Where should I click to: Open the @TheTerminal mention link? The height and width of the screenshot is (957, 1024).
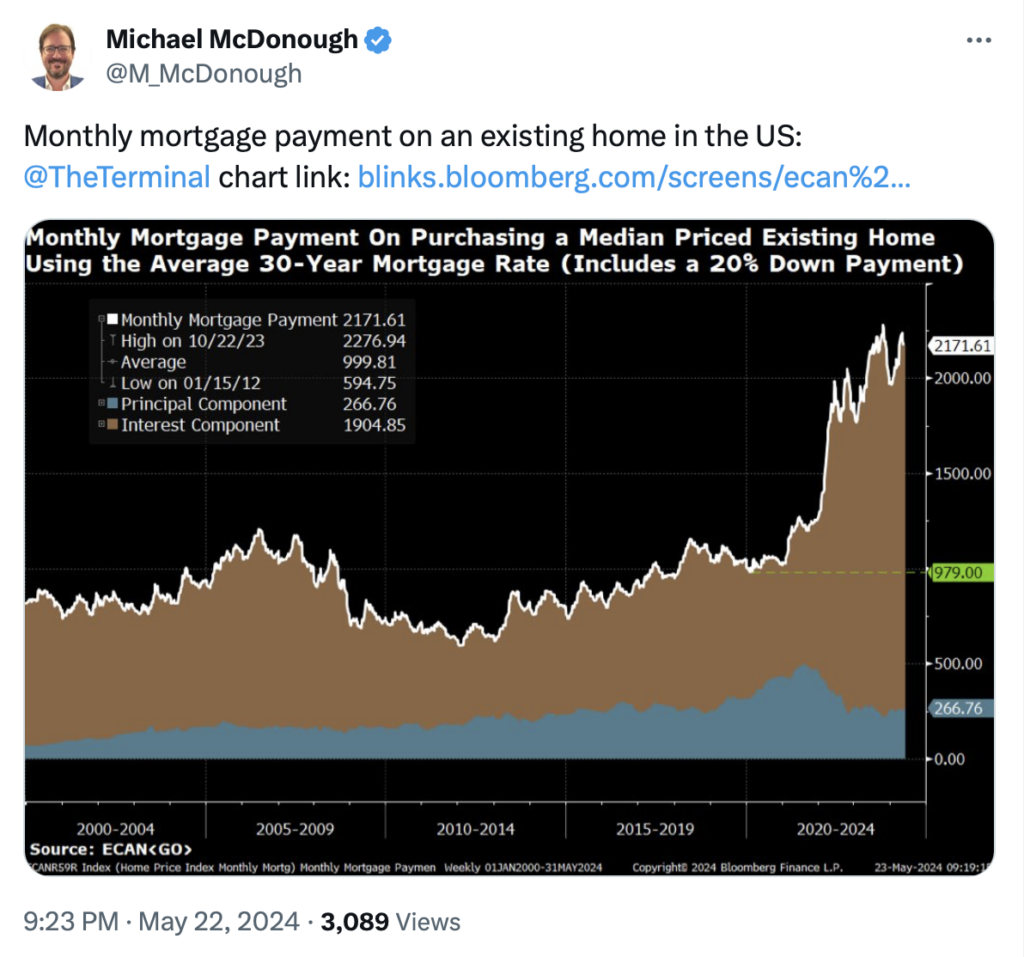(117, 177)
